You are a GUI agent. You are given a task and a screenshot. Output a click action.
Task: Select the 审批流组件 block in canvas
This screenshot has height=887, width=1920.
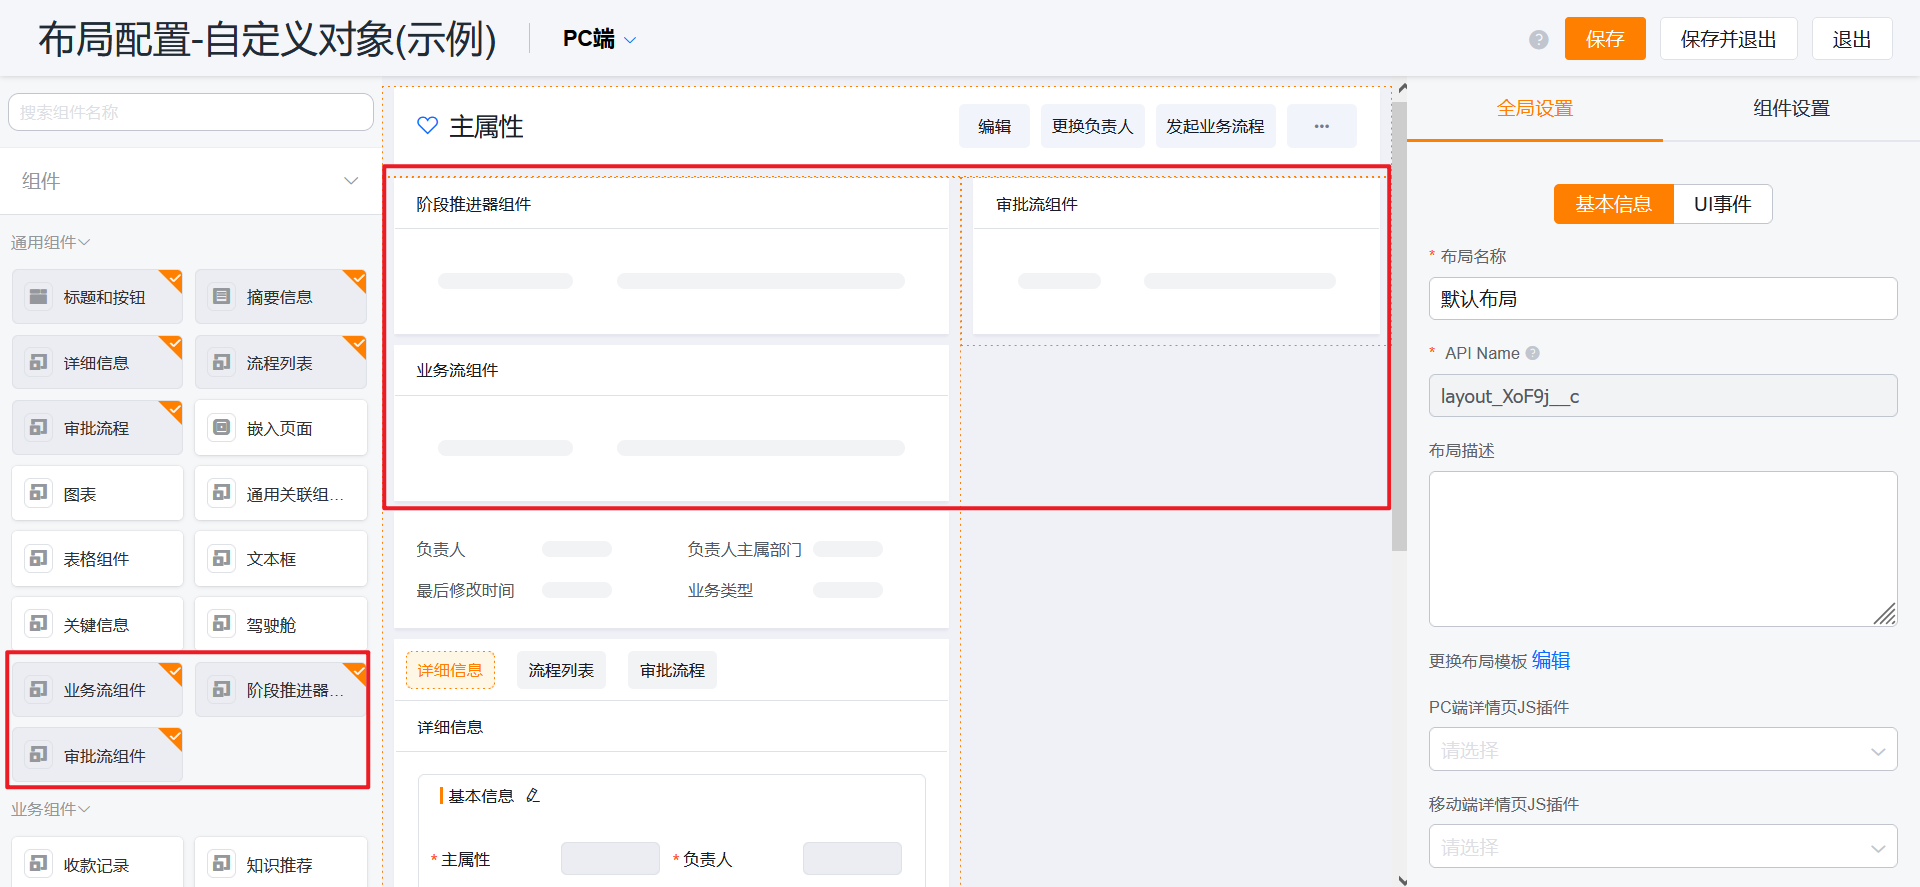[1176, 256]
